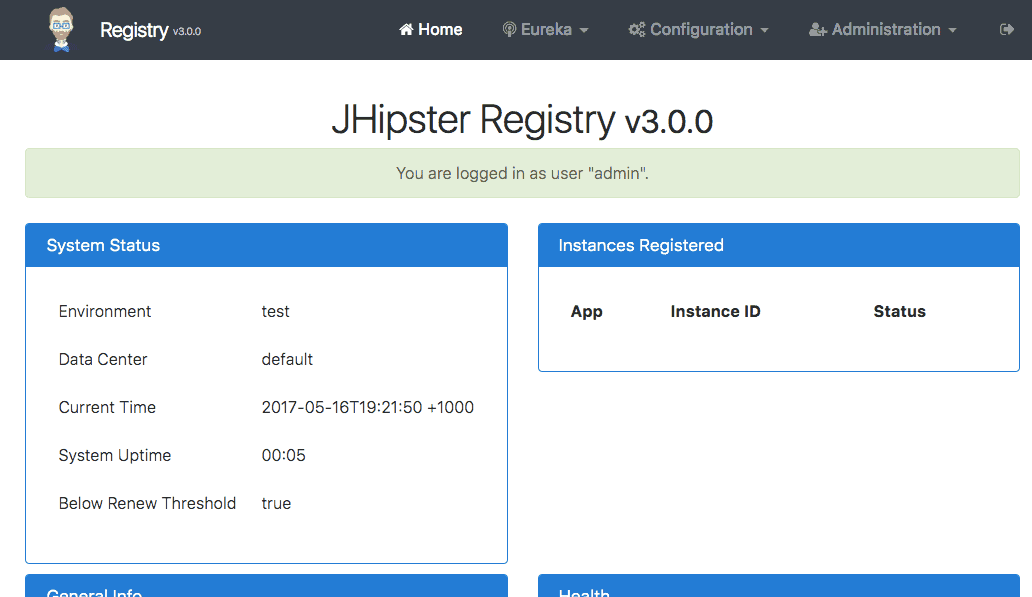The width and height of the screenshot is (1032, 597).
Task: Click the System Status panel header
Action: [x=267, y=246]
